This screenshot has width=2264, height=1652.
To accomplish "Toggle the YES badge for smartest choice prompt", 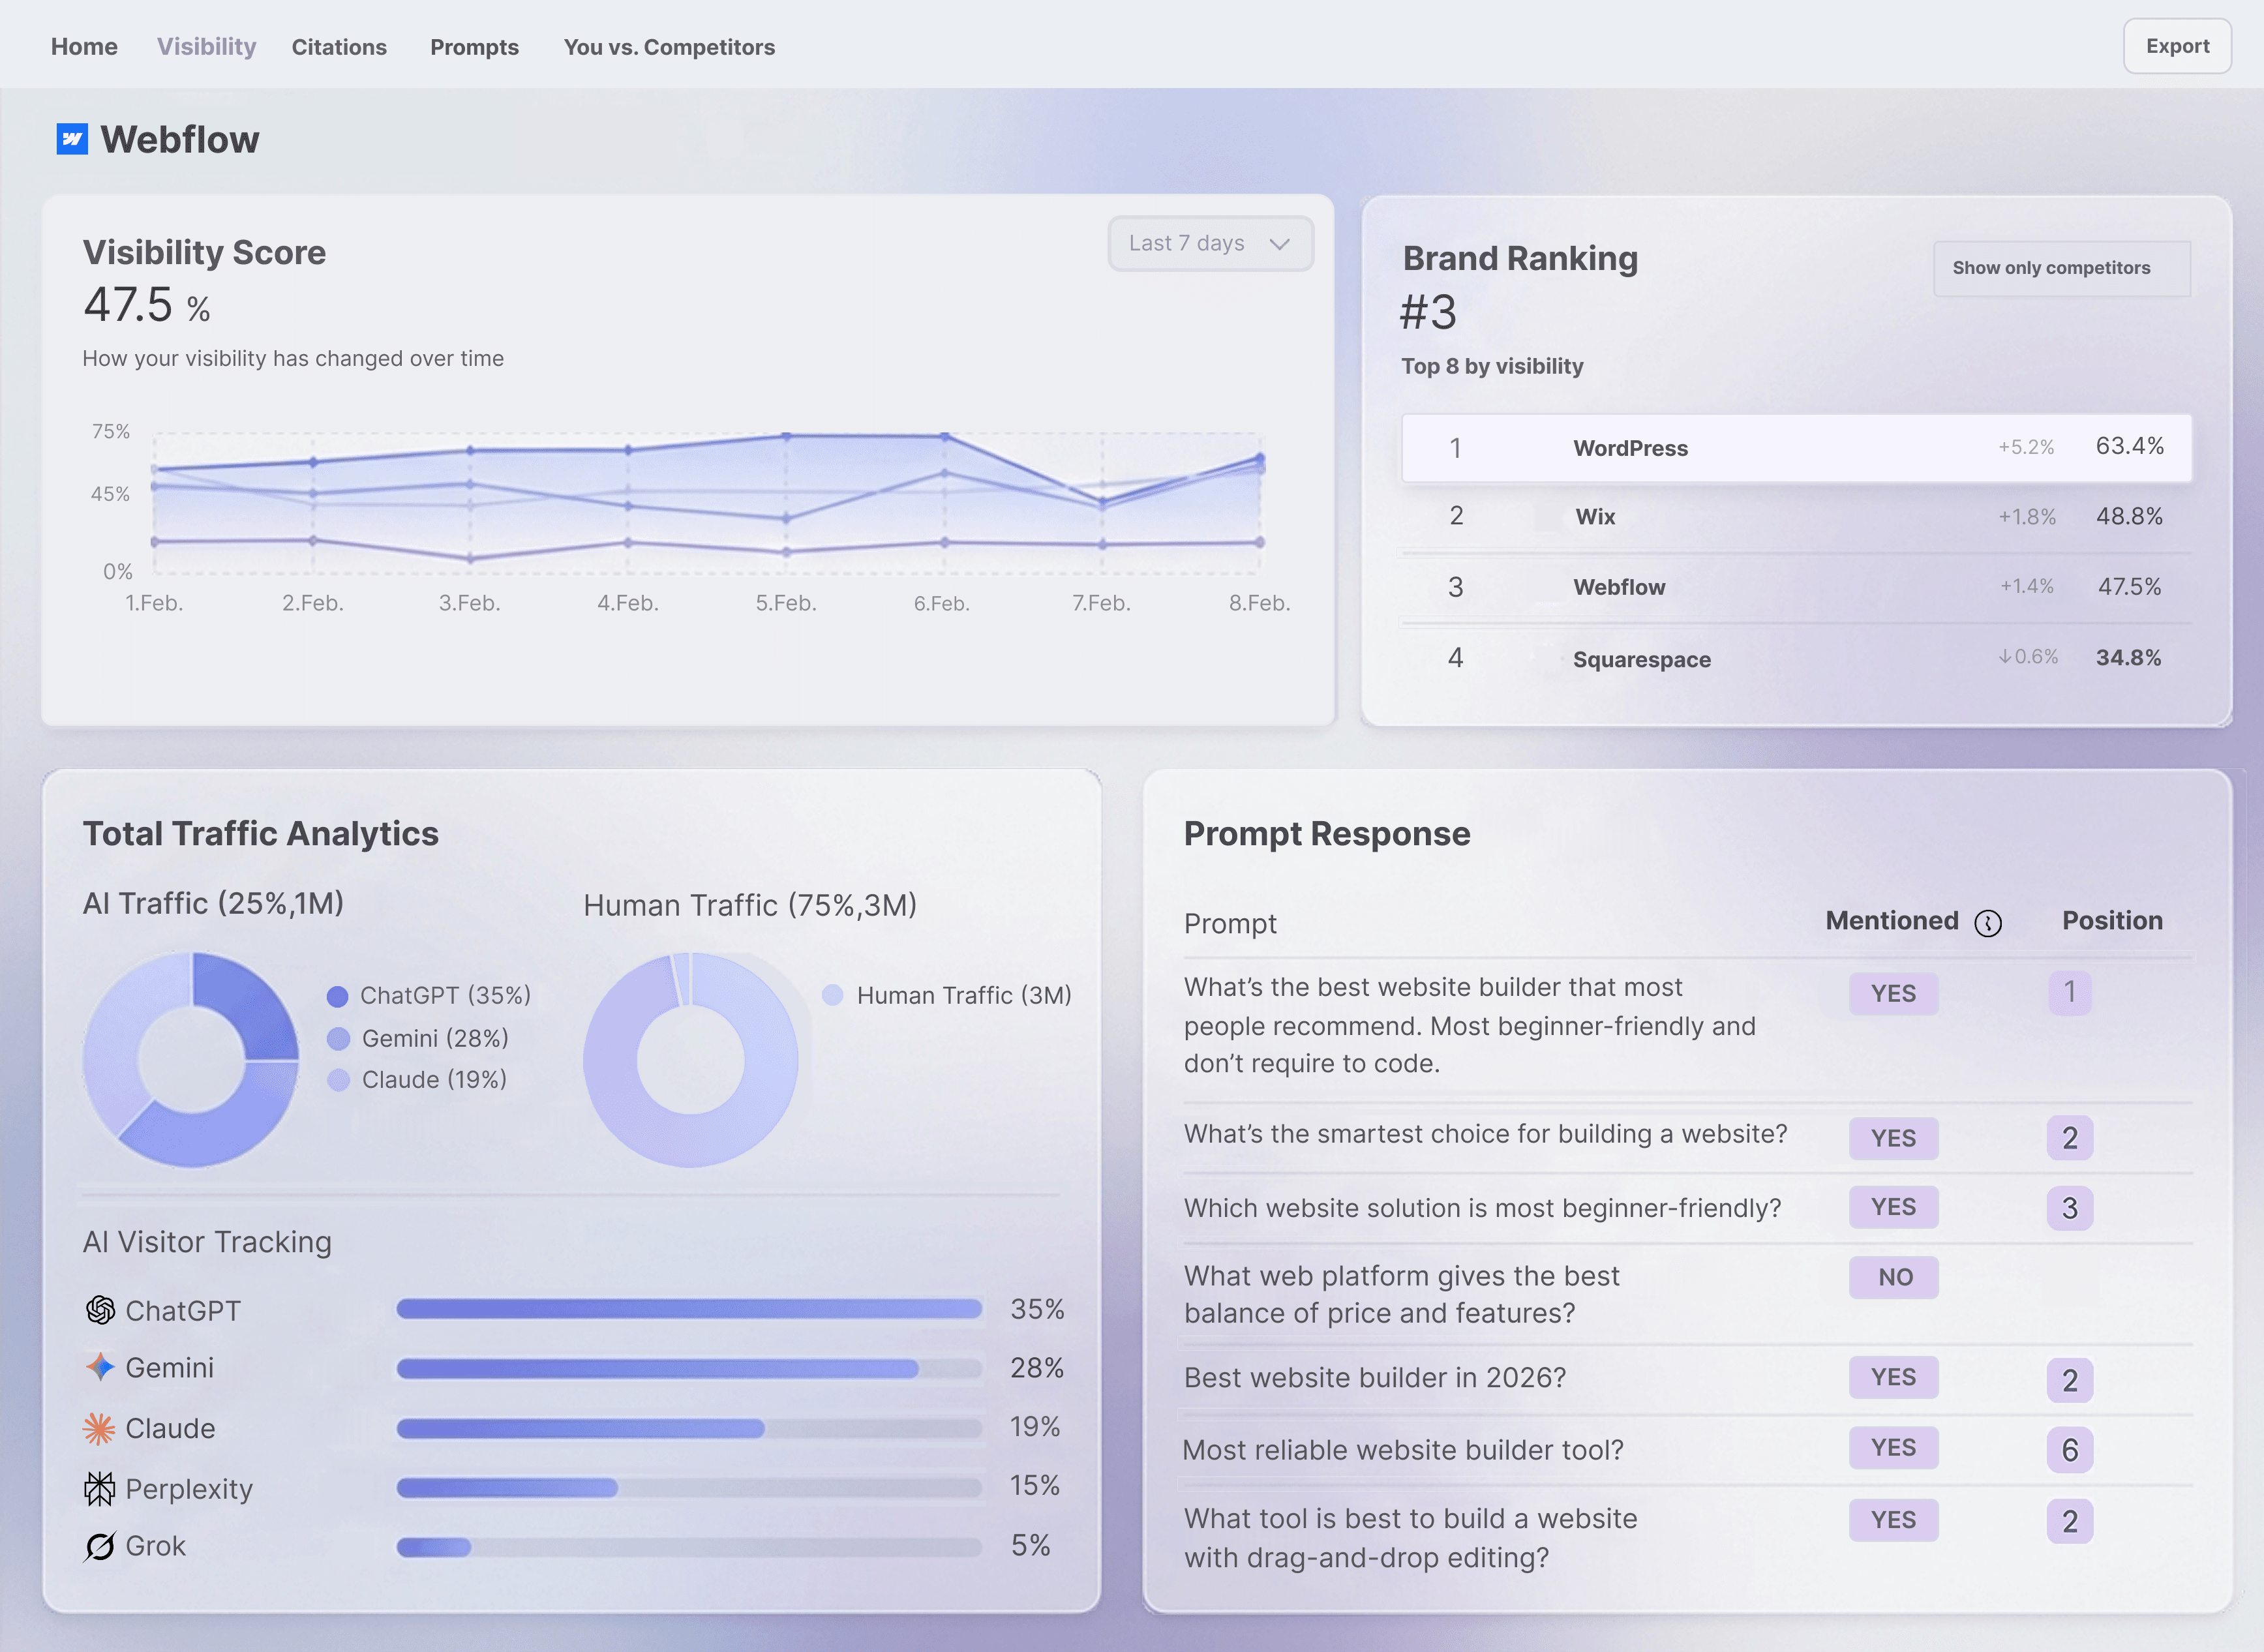I will pyautogui.click(x=1893, y=1138).
